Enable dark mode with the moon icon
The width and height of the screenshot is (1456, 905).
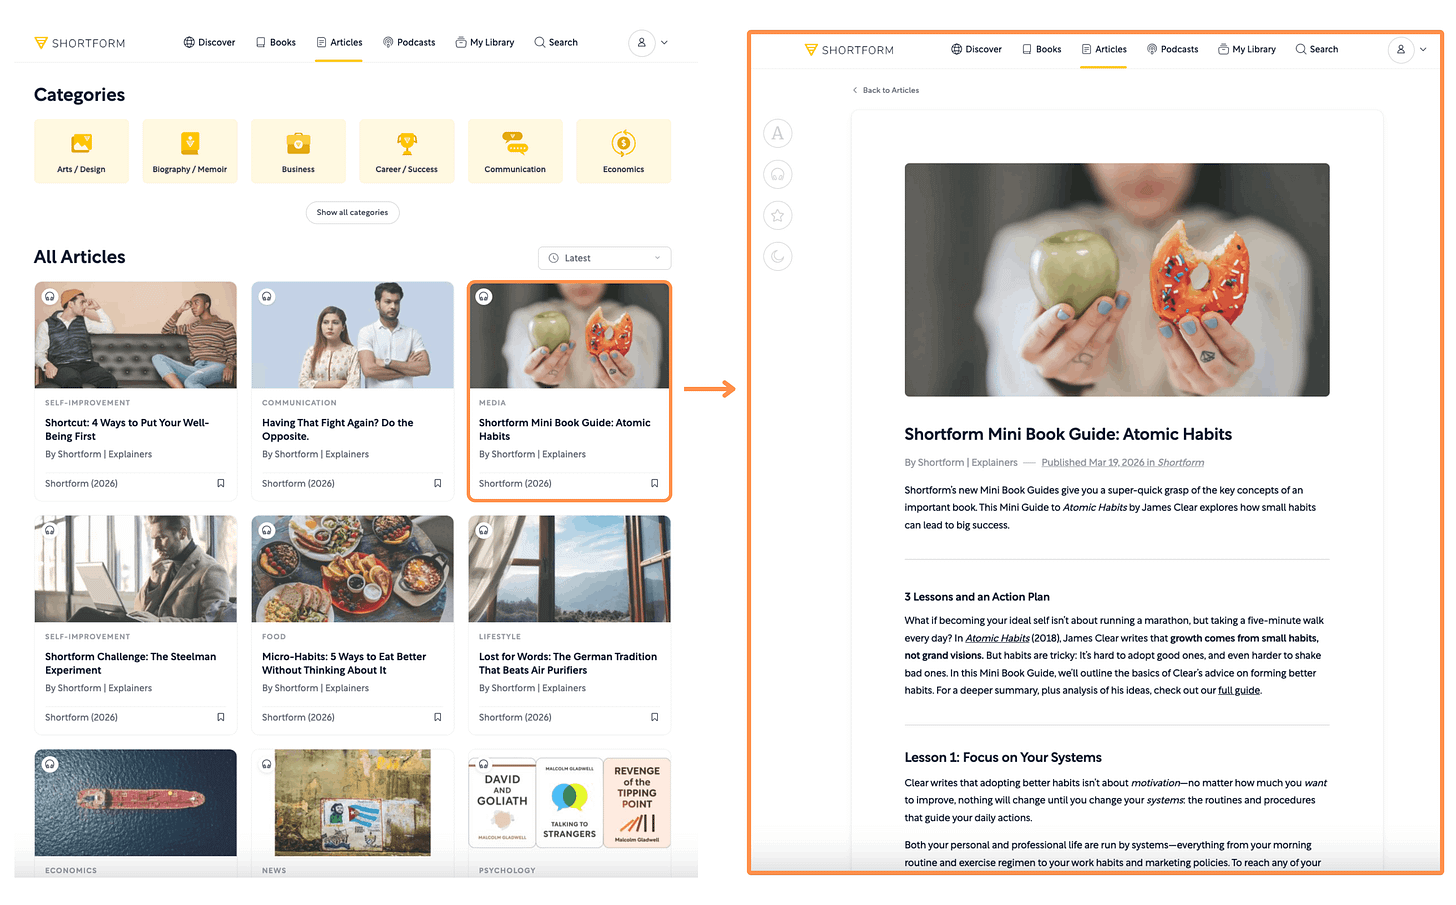(x=778, y=256)
